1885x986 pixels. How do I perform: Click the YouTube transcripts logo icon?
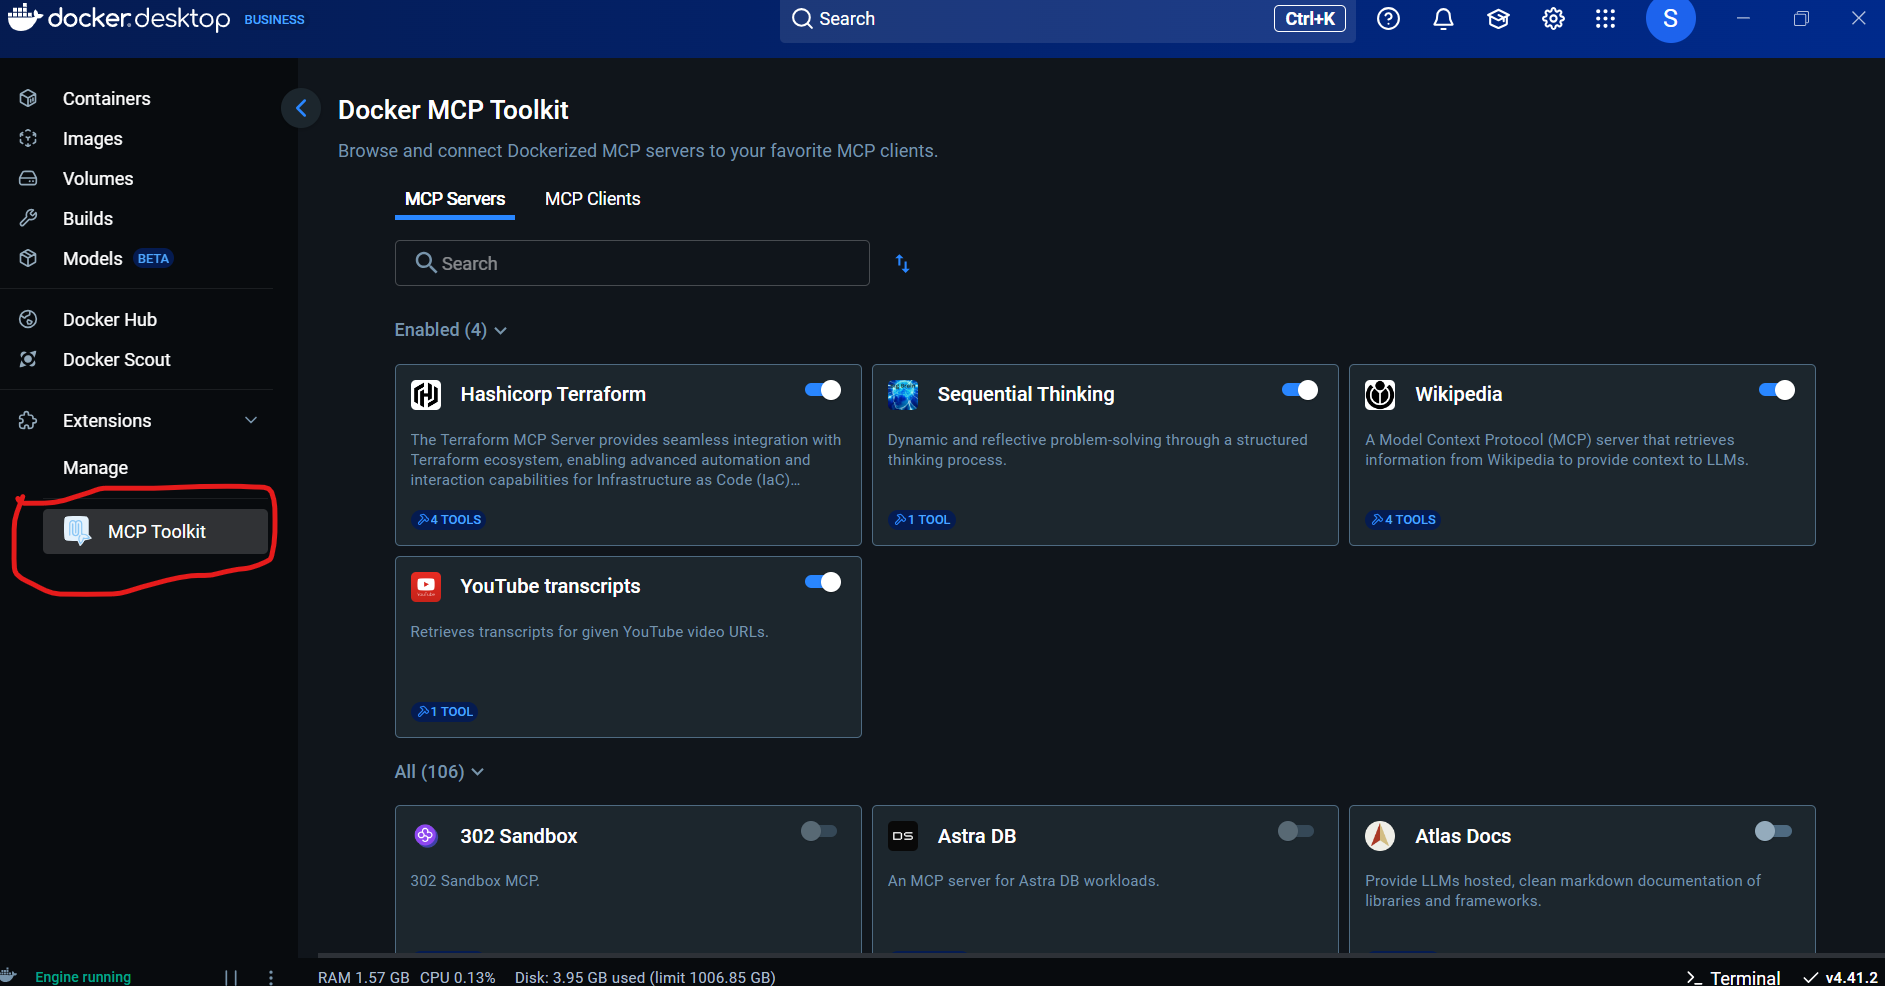[x=426, y=586]
